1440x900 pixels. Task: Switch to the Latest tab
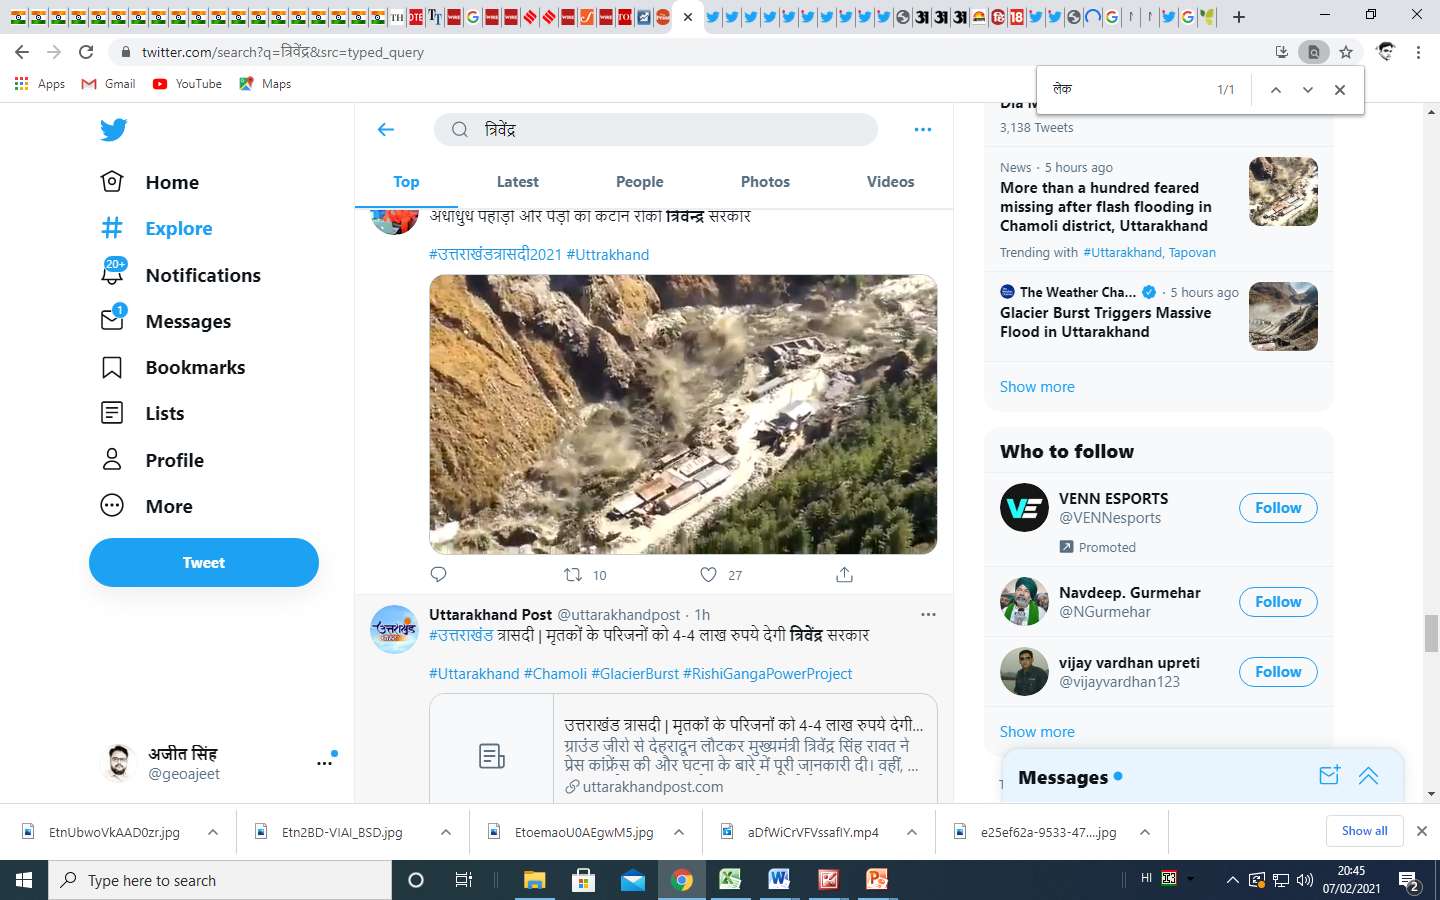click(518, 181)
